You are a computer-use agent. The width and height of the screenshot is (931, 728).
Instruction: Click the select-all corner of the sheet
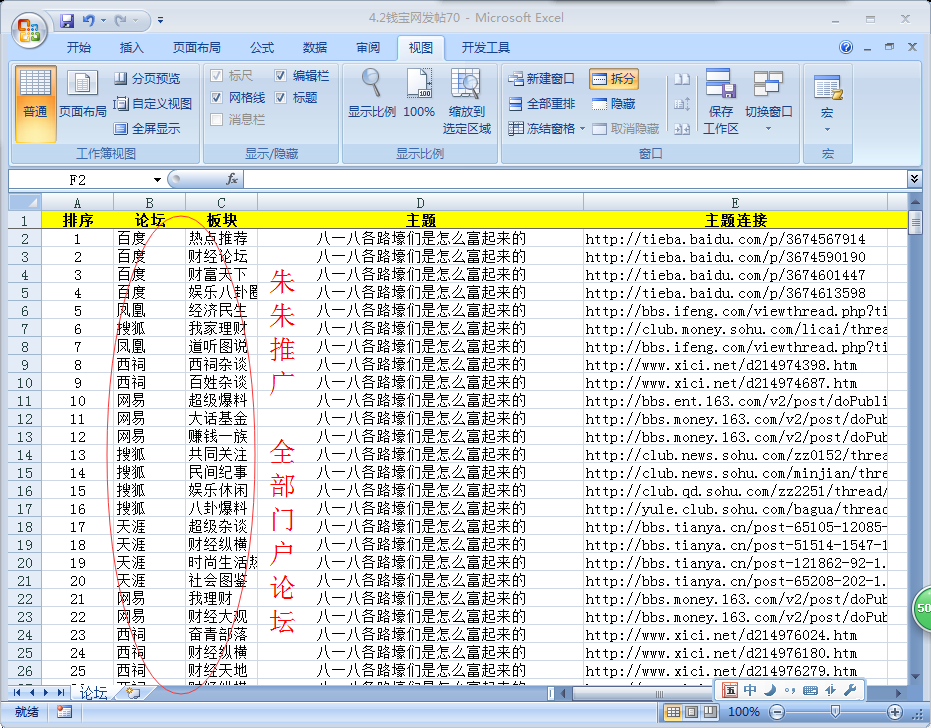24,202
